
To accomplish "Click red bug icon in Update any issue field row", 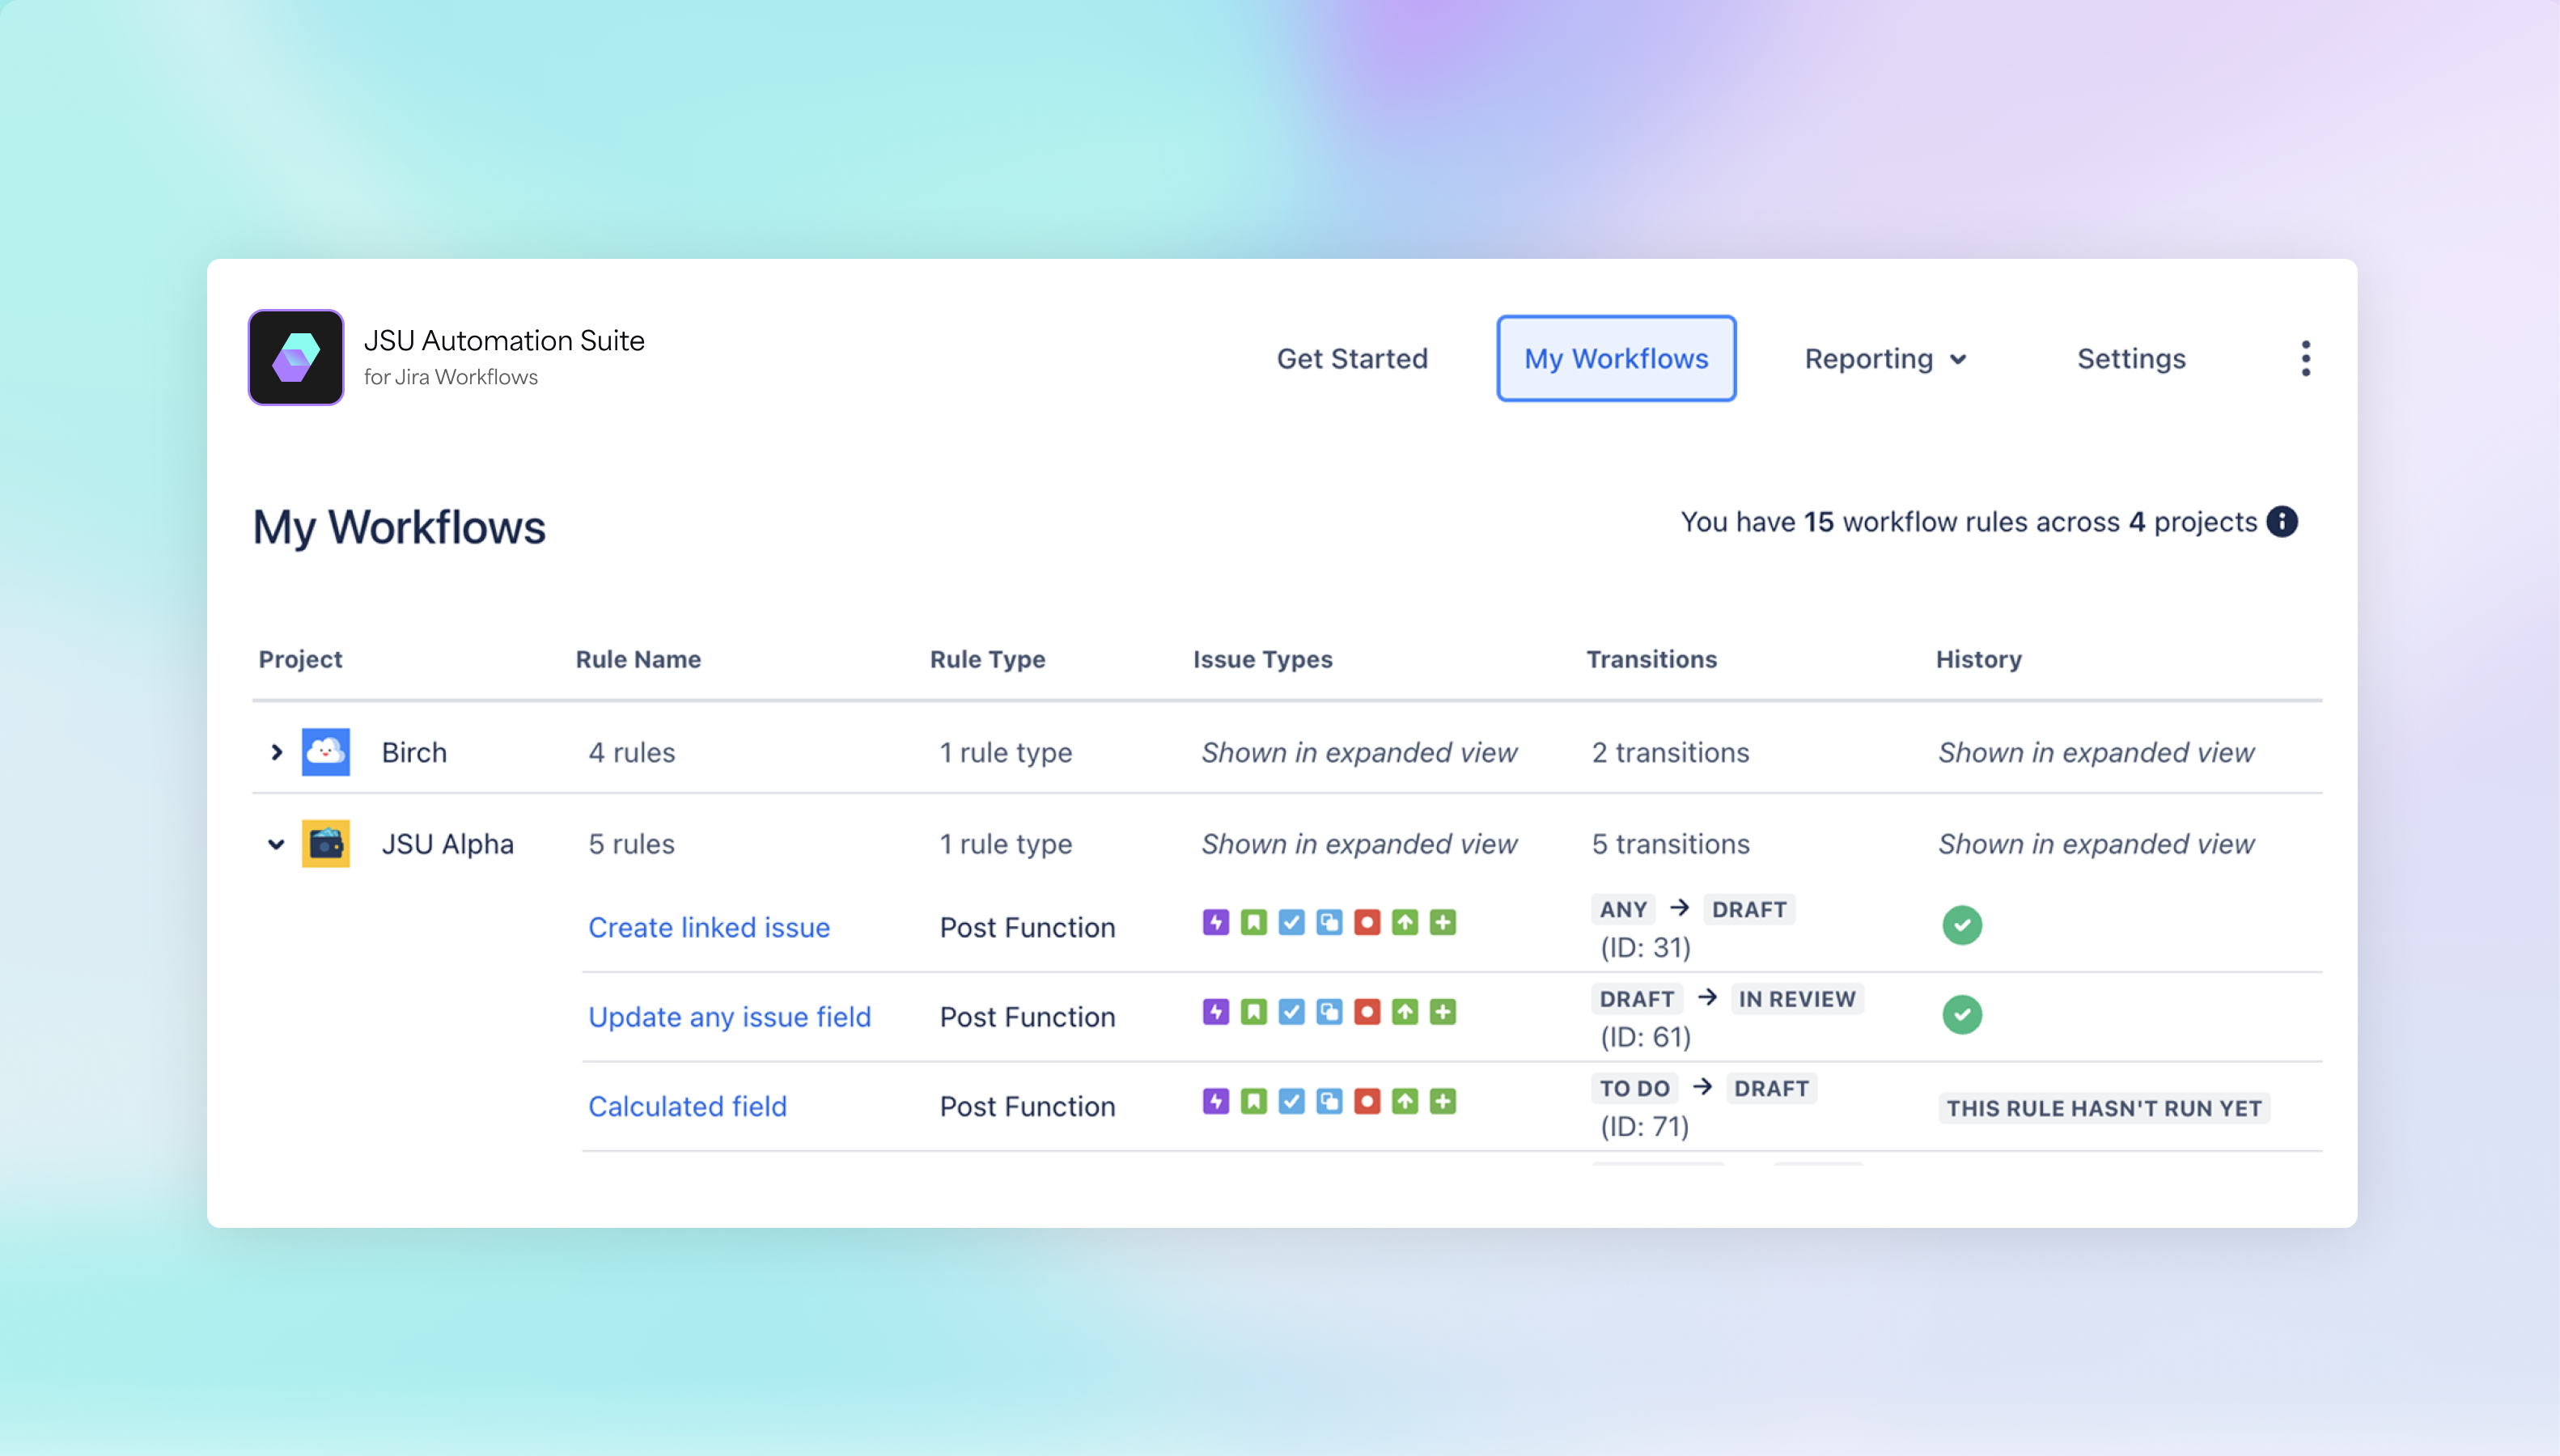I will tap(1367, 1012).
